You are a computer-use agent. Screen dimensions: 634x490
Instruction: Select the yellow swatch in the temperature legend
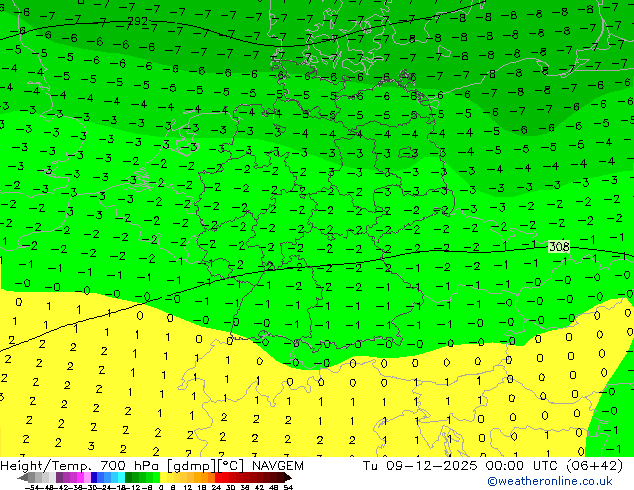coord(163,477)
